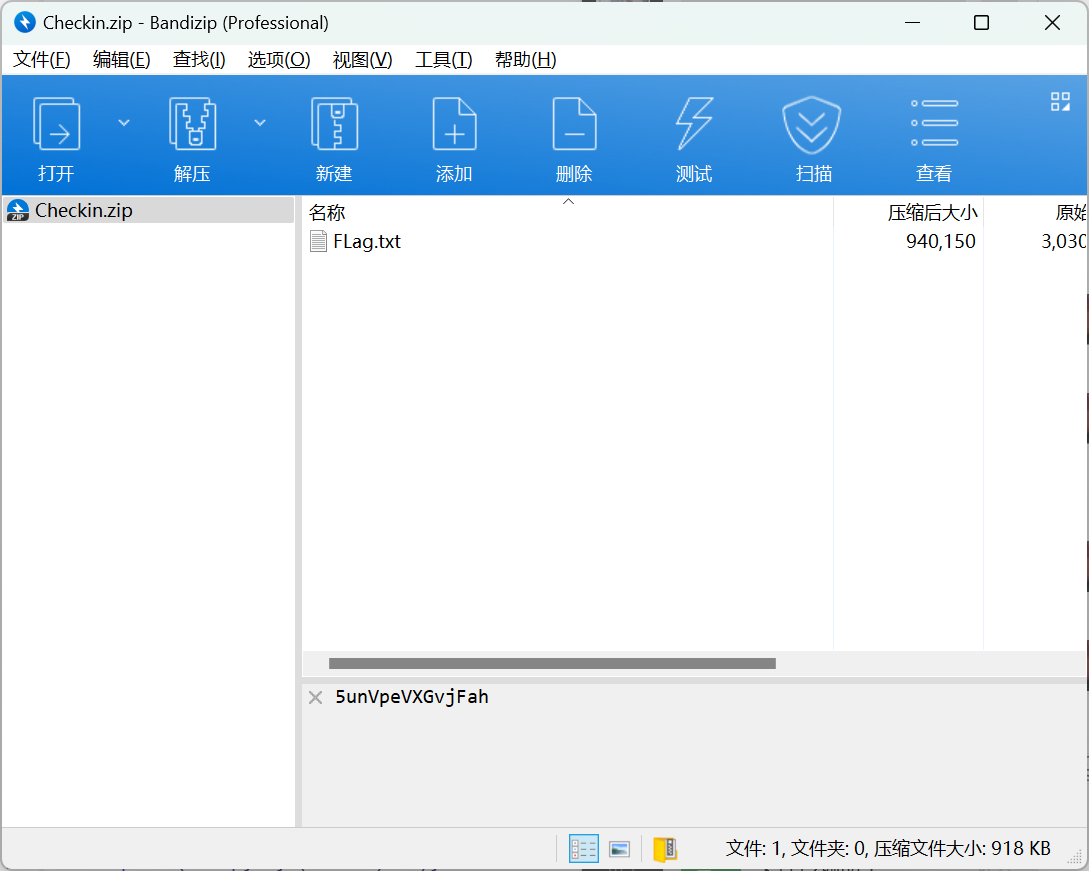The height and width of the screenshot is (871, 1089).
Task: Click the Bandizip title bar logo icon
Action: [x=24, y=22]
